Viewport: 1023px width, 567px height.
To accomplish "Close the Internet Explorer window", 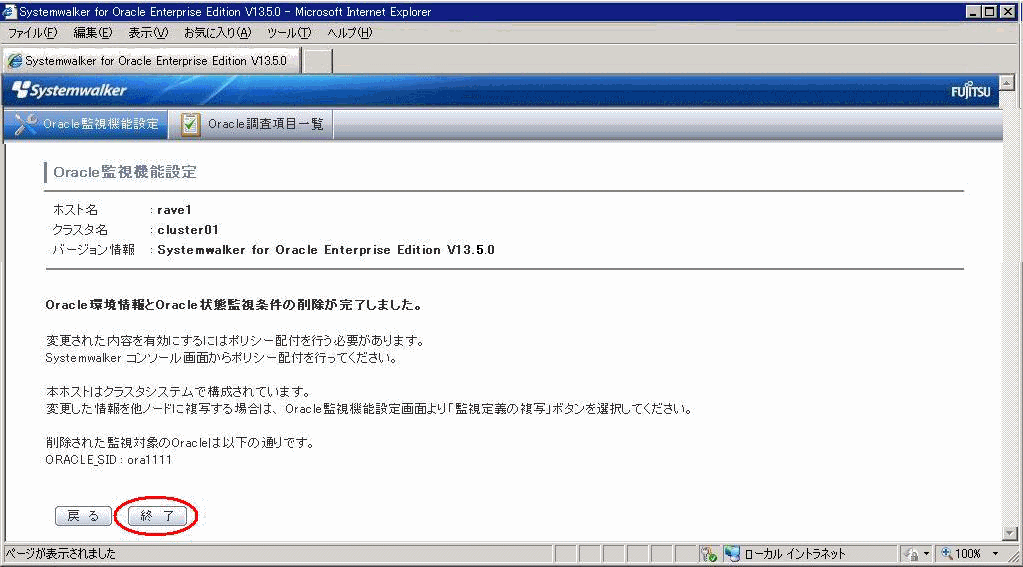I will [1007, 11].
